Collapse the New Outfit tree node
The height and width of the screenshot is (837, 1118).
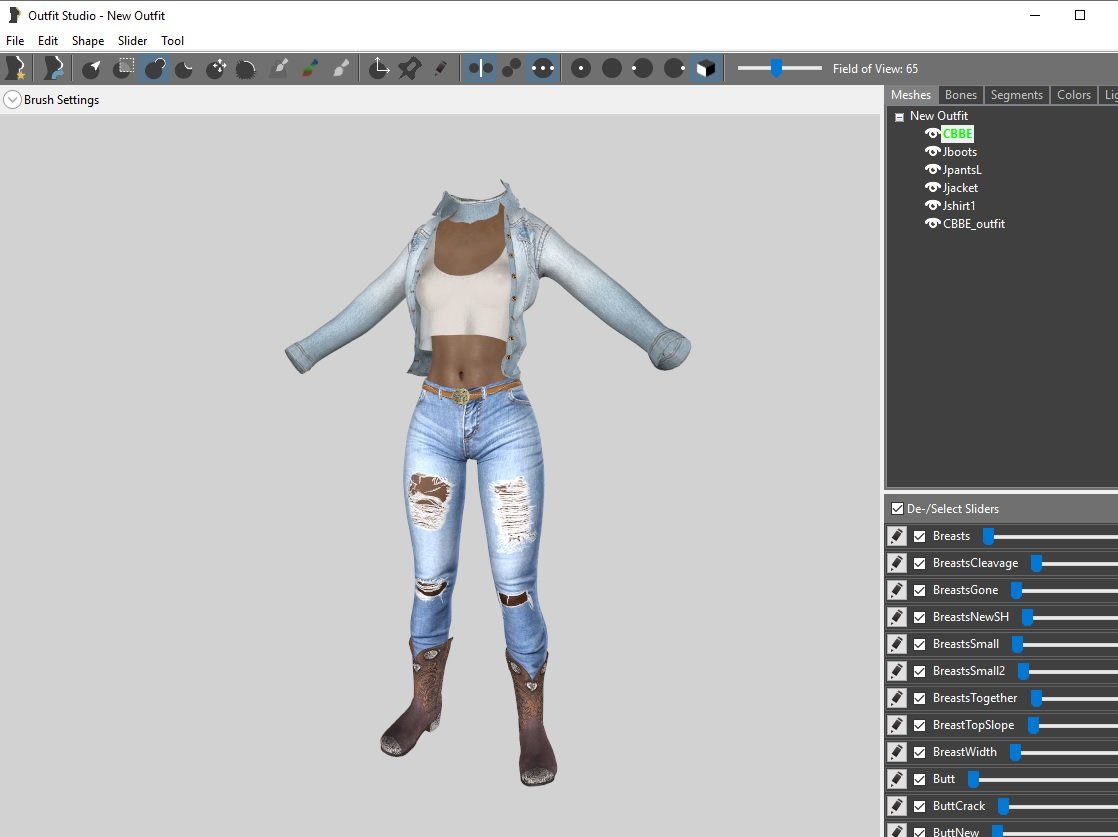pyautogui.click(x=899, y=117)
